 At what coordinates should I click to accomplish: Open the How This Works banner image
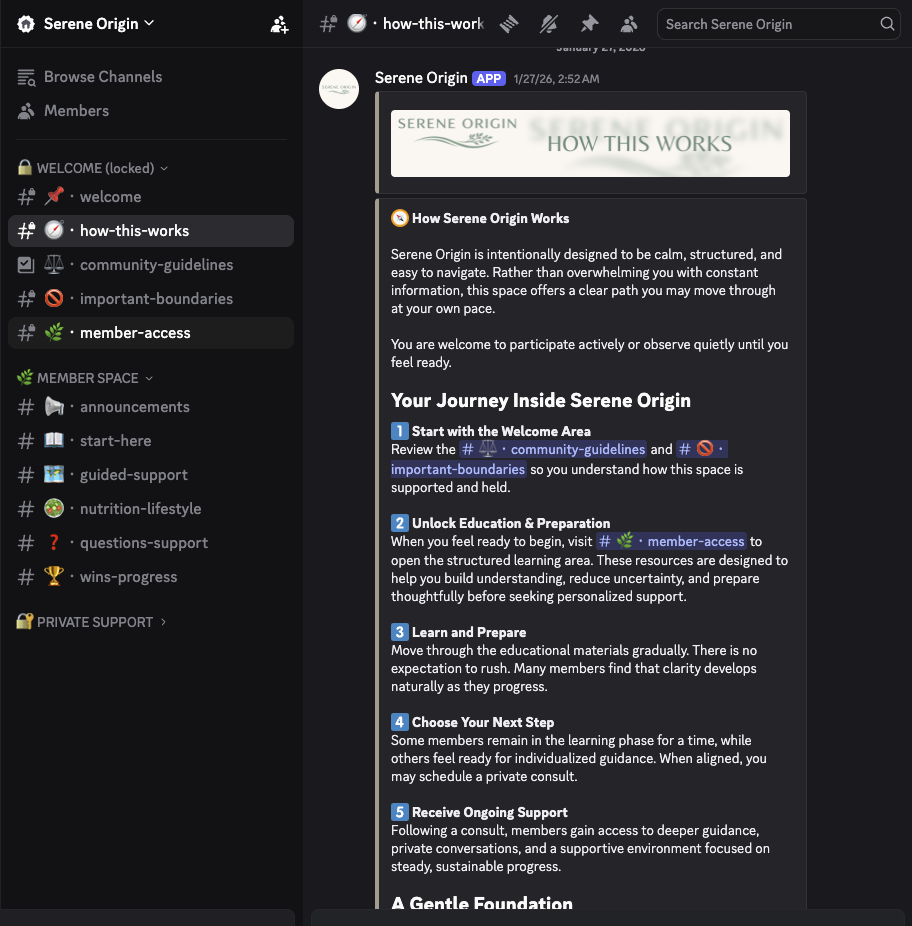pyautogui.click(x=590, y=143)
